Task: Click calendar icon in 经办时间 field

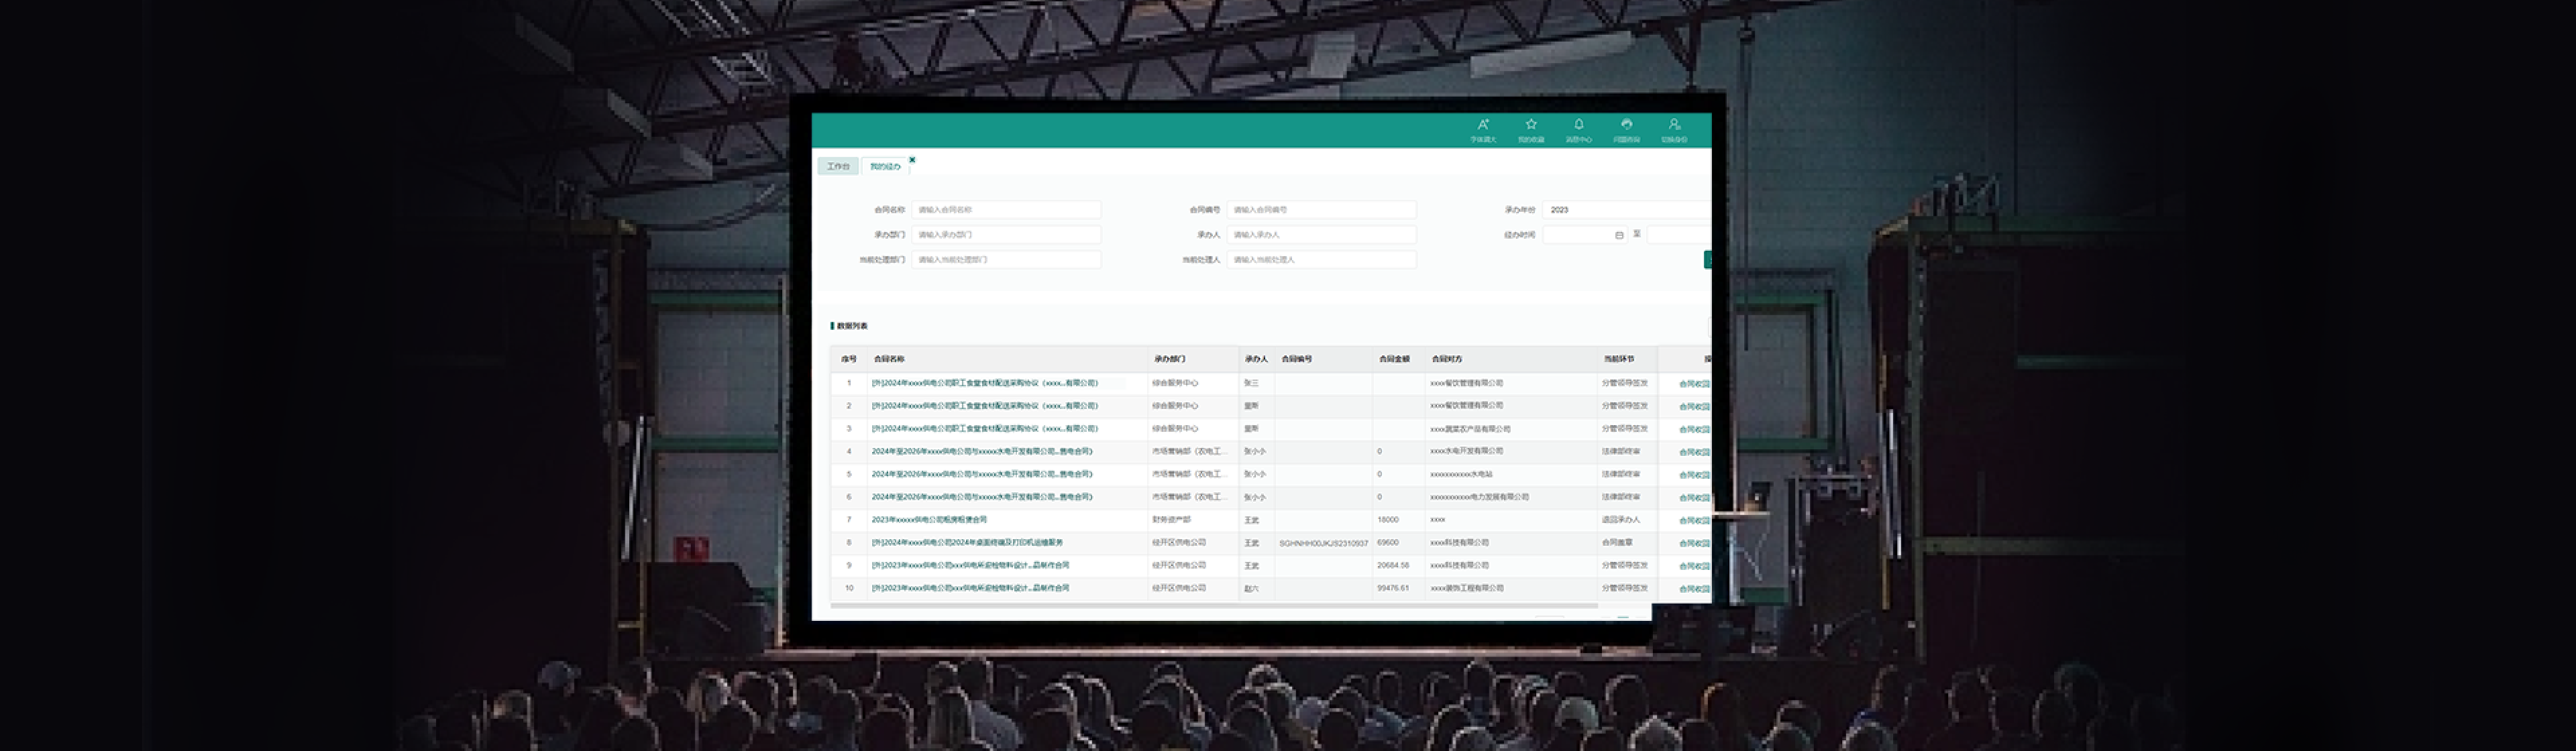Action: [1619, 235]
